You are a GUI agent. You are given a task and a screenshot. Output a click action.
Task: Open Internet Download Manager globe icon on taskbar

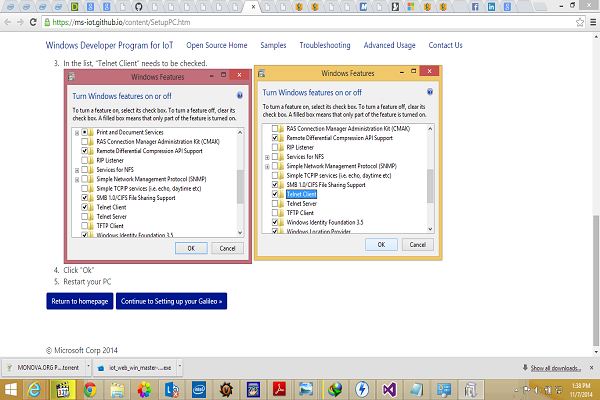tap(335, 390)
